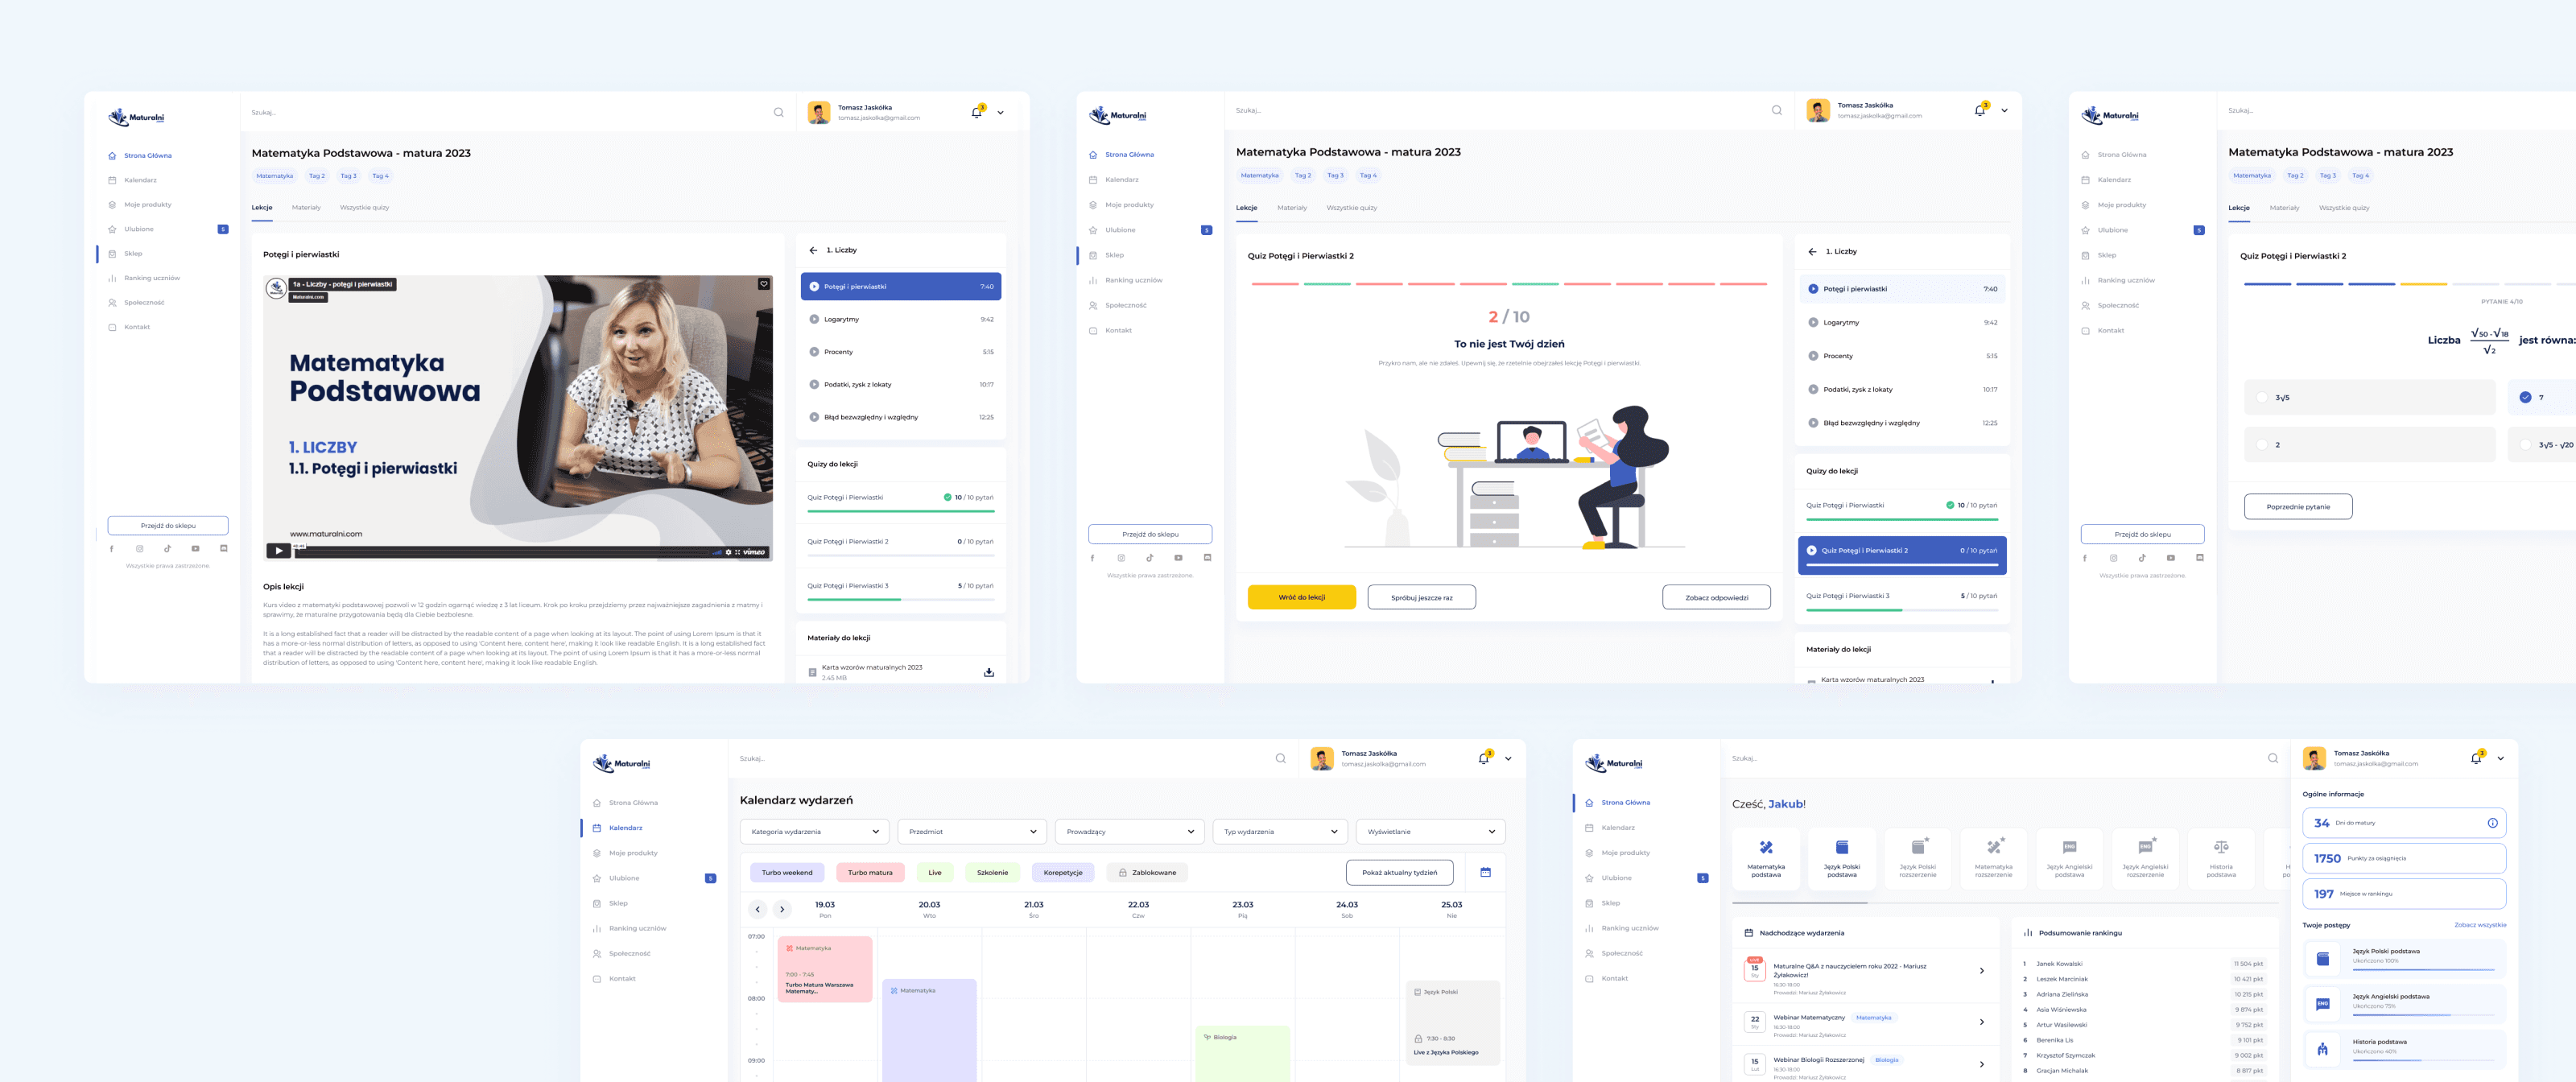Click Zobacz odpowiedzi button

pyautogui.click(x=1716, y=597)
